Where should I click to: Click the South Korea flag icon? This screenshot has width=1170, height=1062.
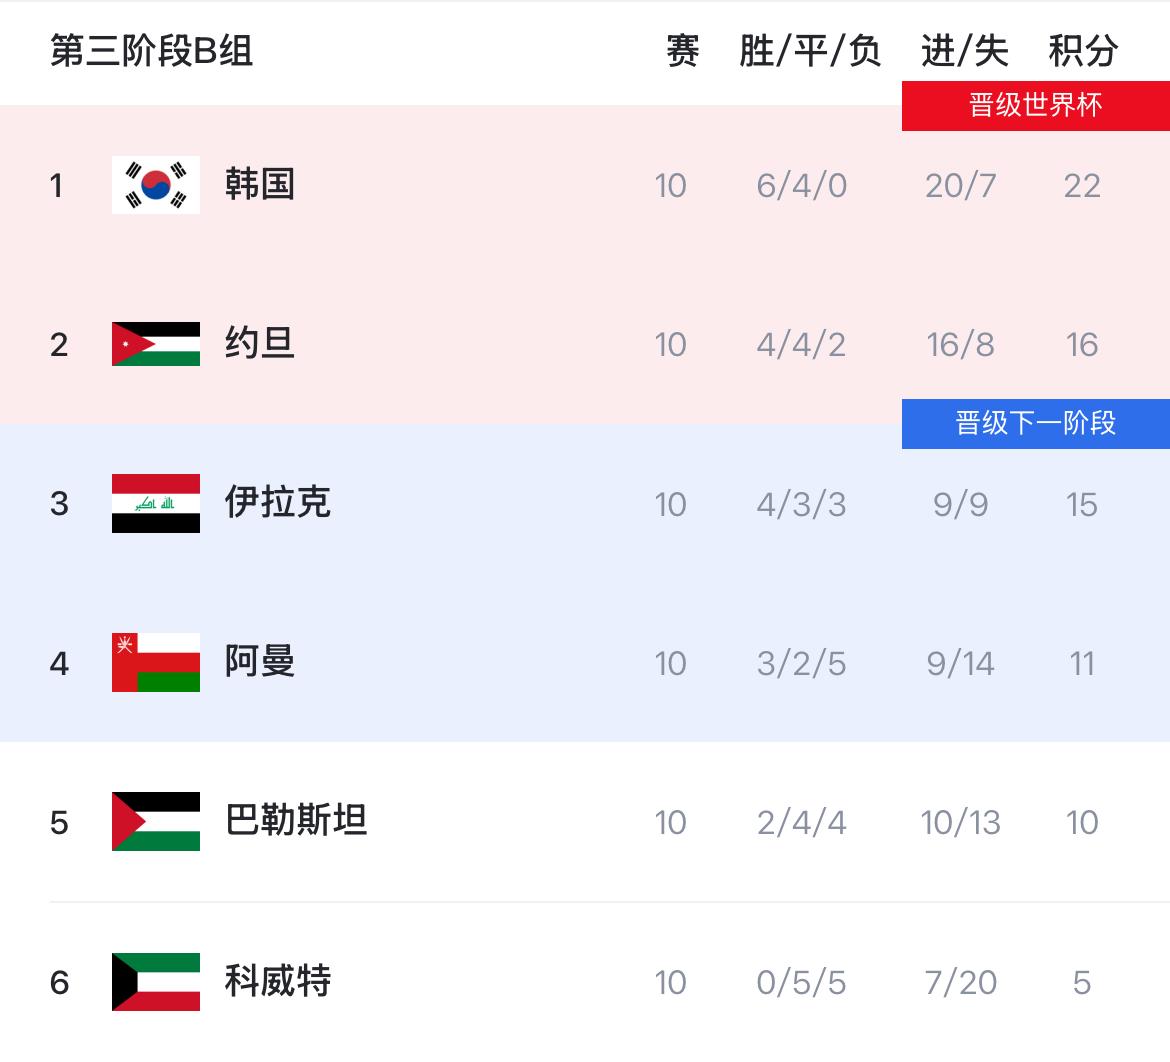pyautogui.click(x=156, y=185)
